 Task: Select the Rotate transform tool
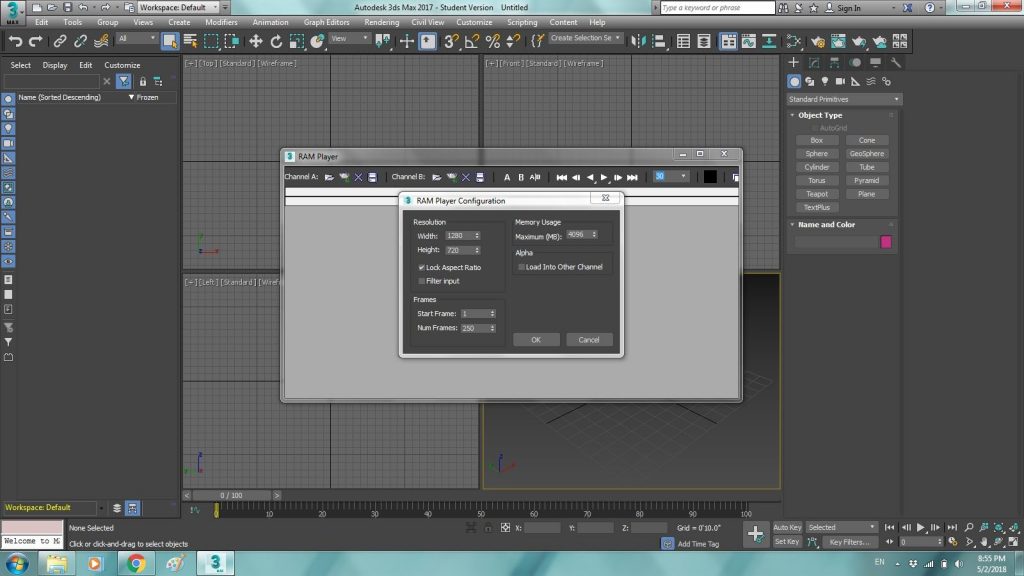(x=276, y=41)
